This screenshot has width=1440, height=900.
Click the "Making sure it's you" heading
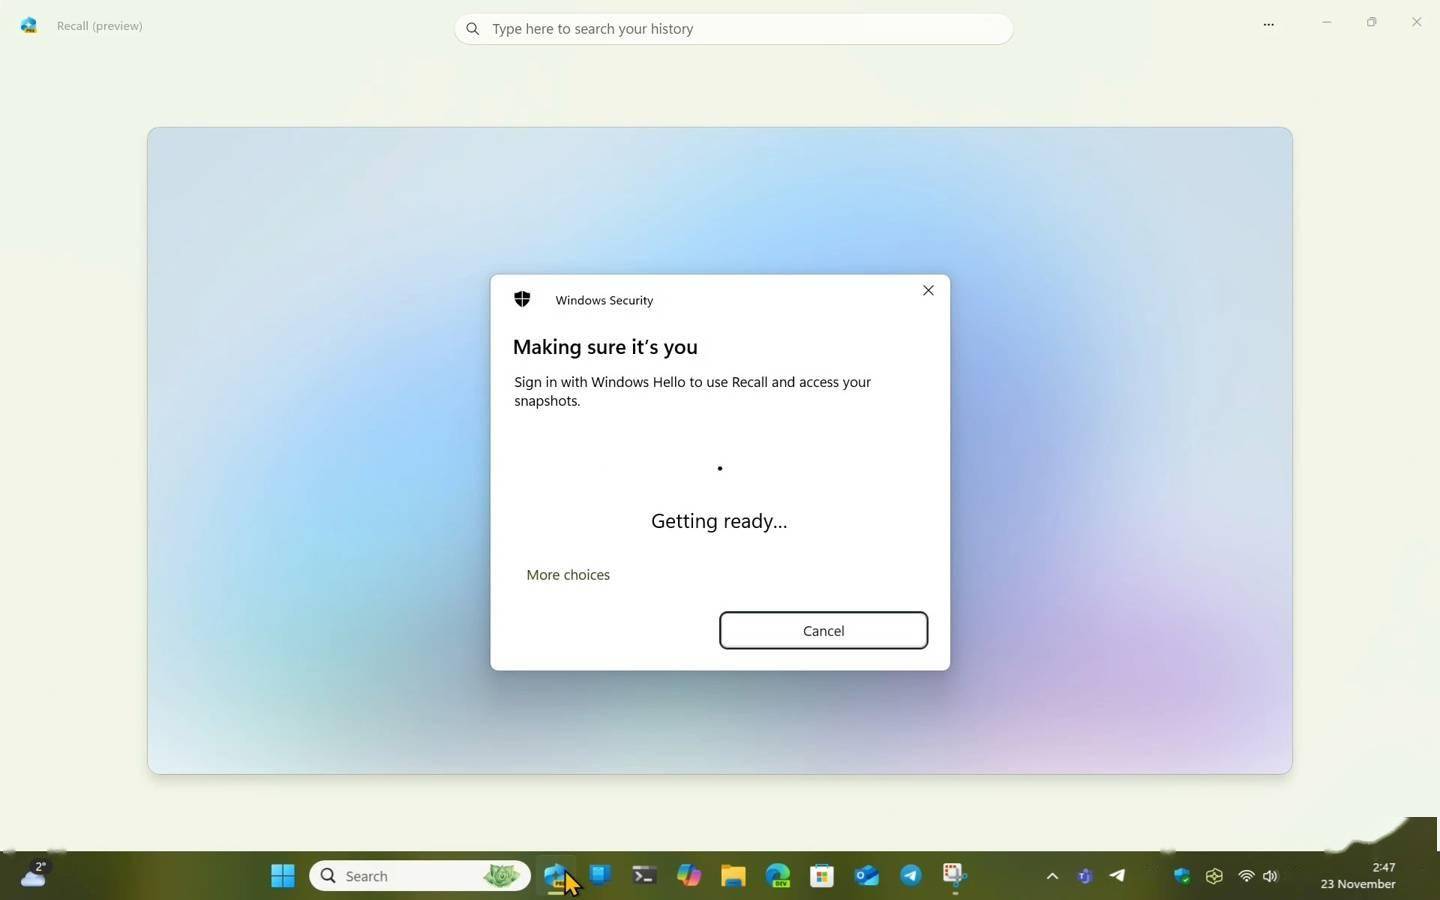(x=605, y=347)
